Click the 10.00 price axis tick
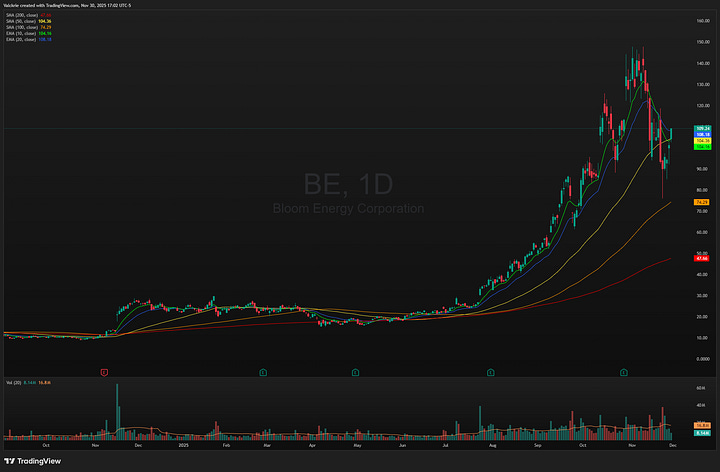Screen dimensions: 720x472 (x=702, y=338)
